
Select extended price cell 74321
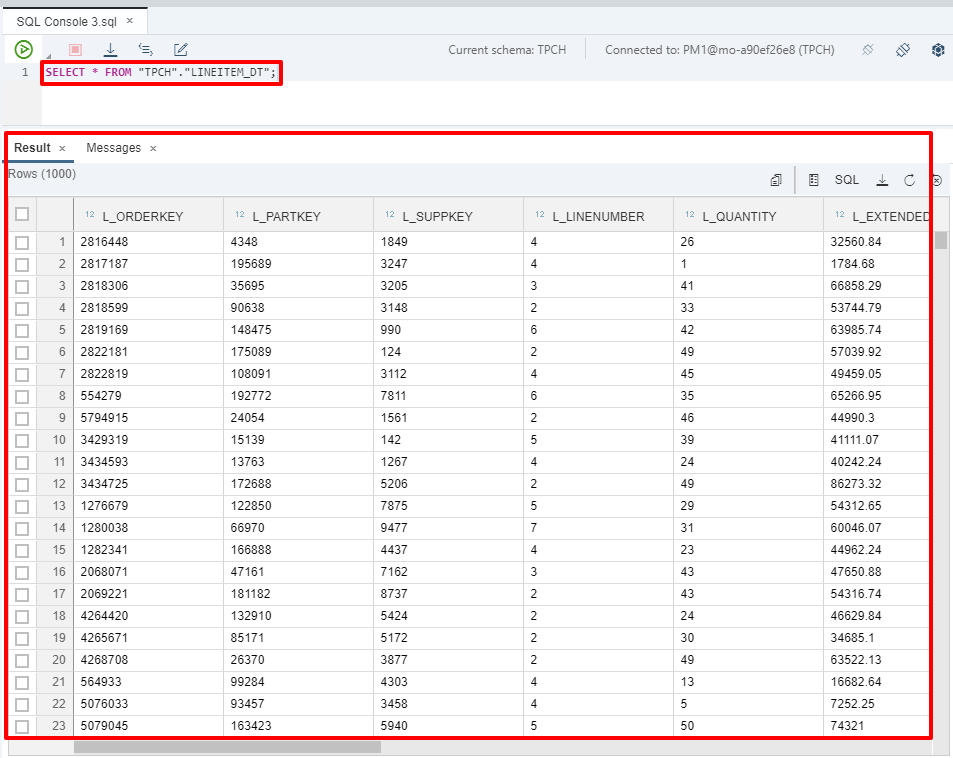coord(876,726)
